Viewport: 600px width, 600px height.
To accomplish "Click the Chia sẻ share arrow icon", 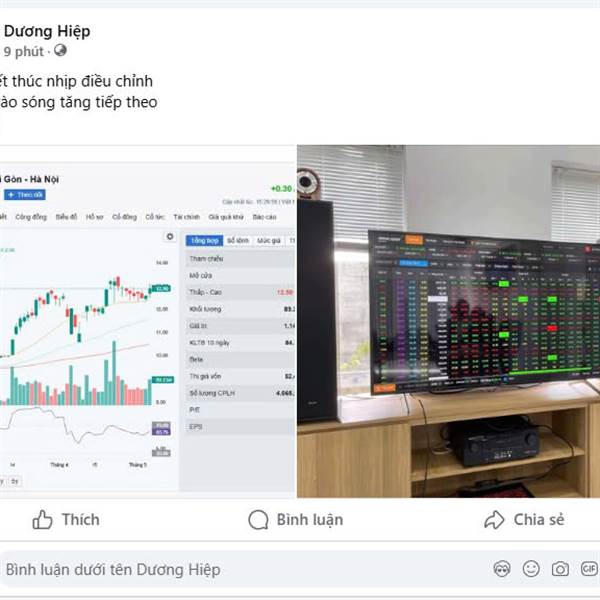I will [494, 520].
